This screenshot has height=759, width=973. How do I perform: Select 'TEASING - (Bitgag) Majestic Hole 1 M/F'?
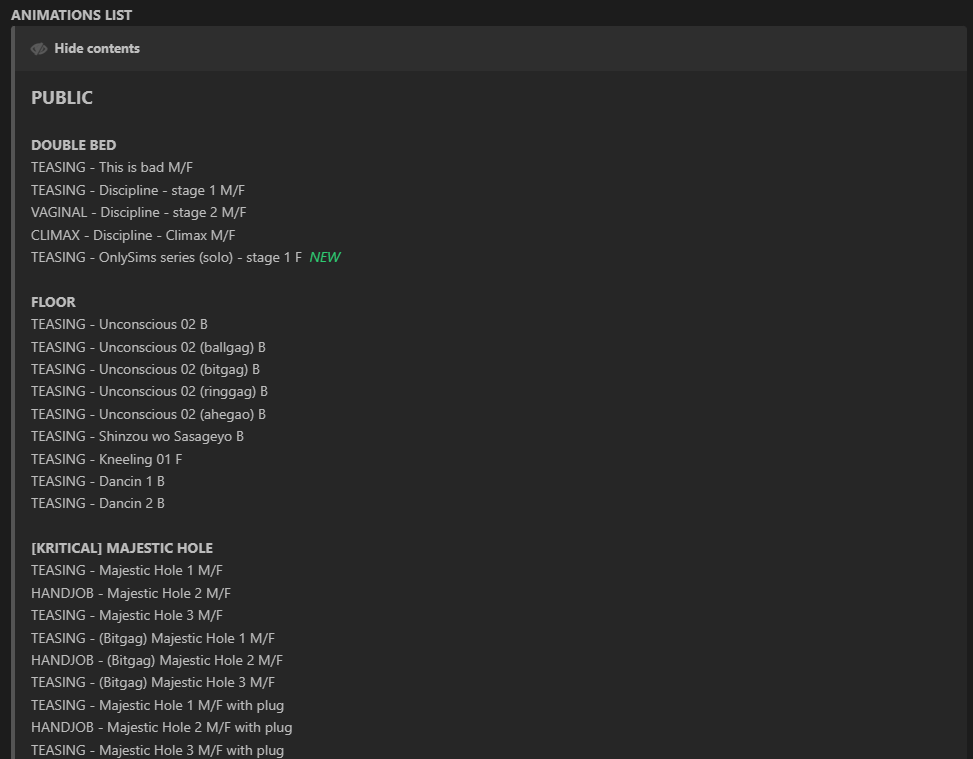click(x=153, y=638)
